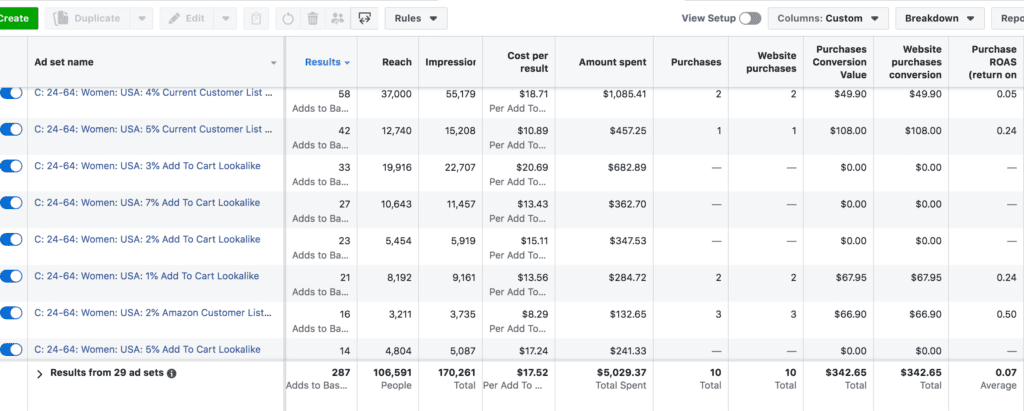Click the Reach column header
The height and width of the screenshot is (411, 1024).
[x=397, y=62]
